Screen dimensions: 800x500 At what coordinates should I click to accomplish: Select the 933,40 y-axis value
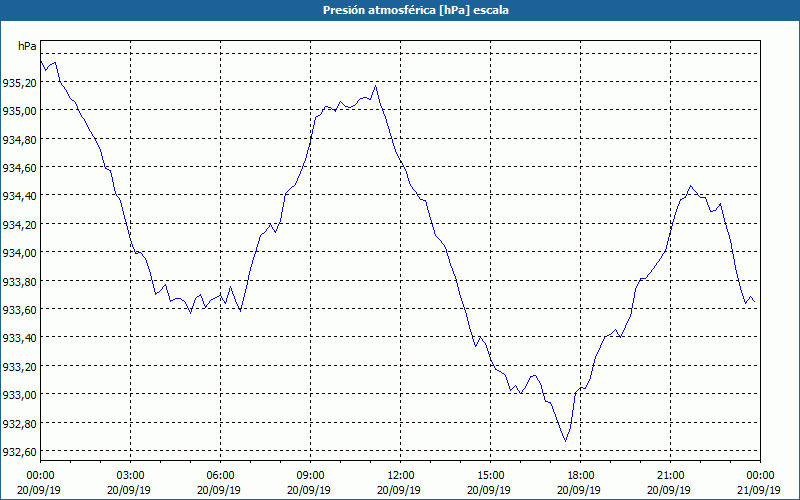(x=20, y=338)
